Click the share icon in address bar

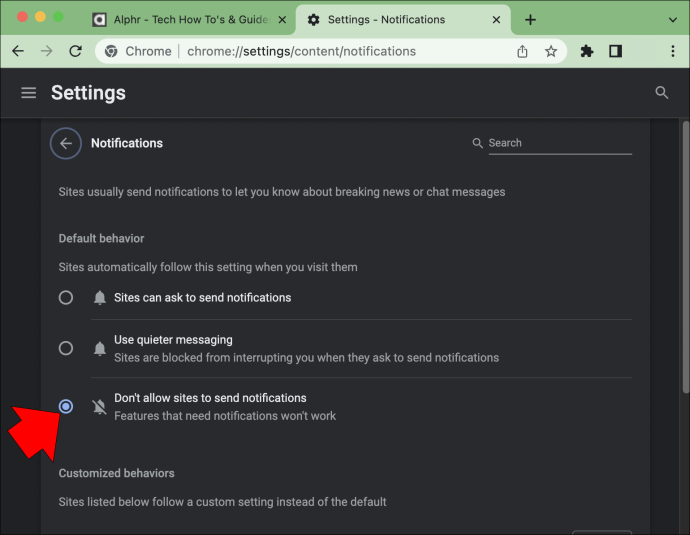click(x=522, y=51)
